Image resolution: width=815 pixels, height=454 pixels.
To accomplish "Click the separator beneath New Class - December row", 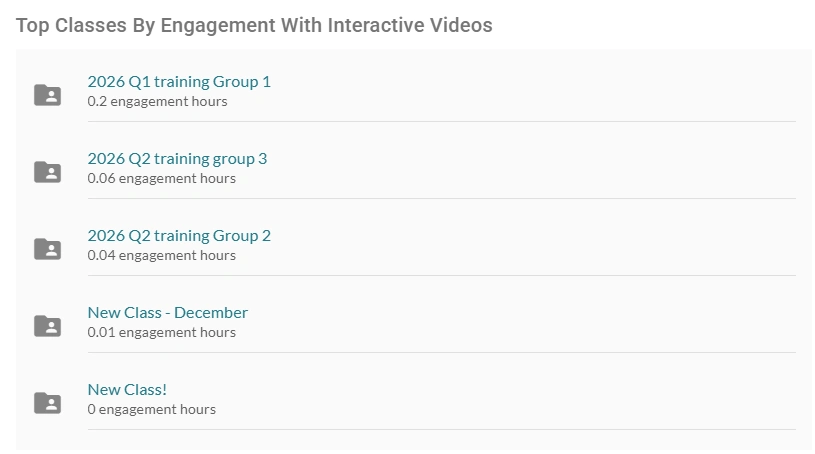I will point(441,353).
